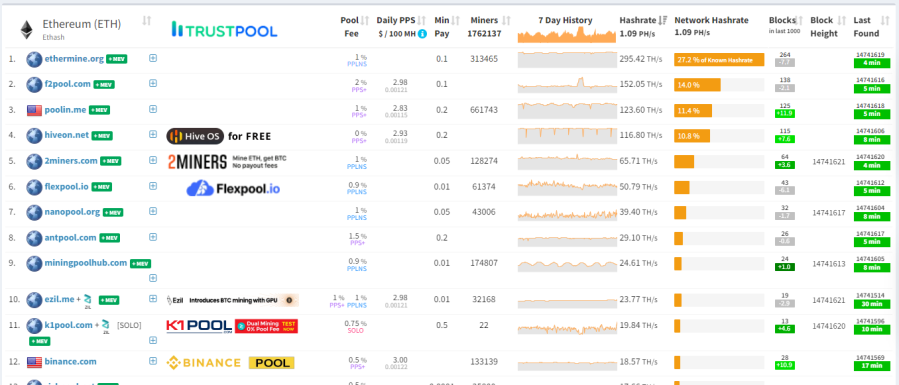This screenshot has width=899, height=385.
Task: Open the nanopool.org pool link
Action: pos(72,212)
